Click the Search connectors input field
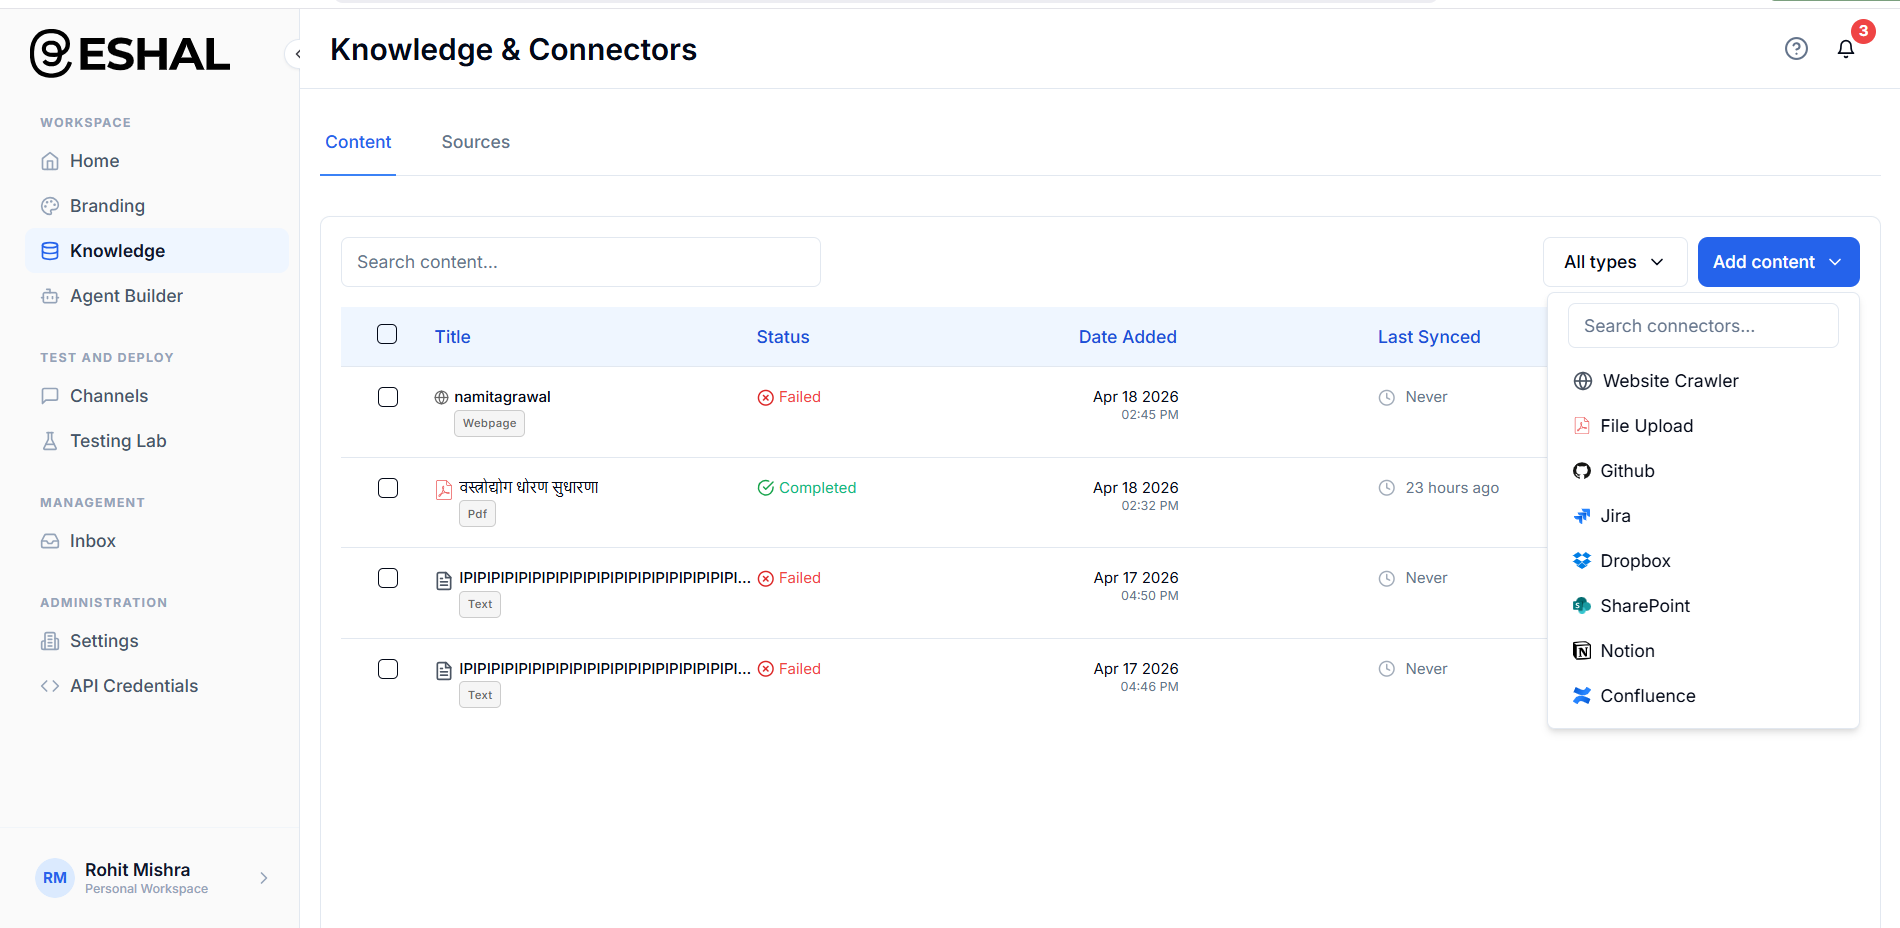Image resolution: width=1900 pixels, height=928 pixels. tap(1703, 325)
